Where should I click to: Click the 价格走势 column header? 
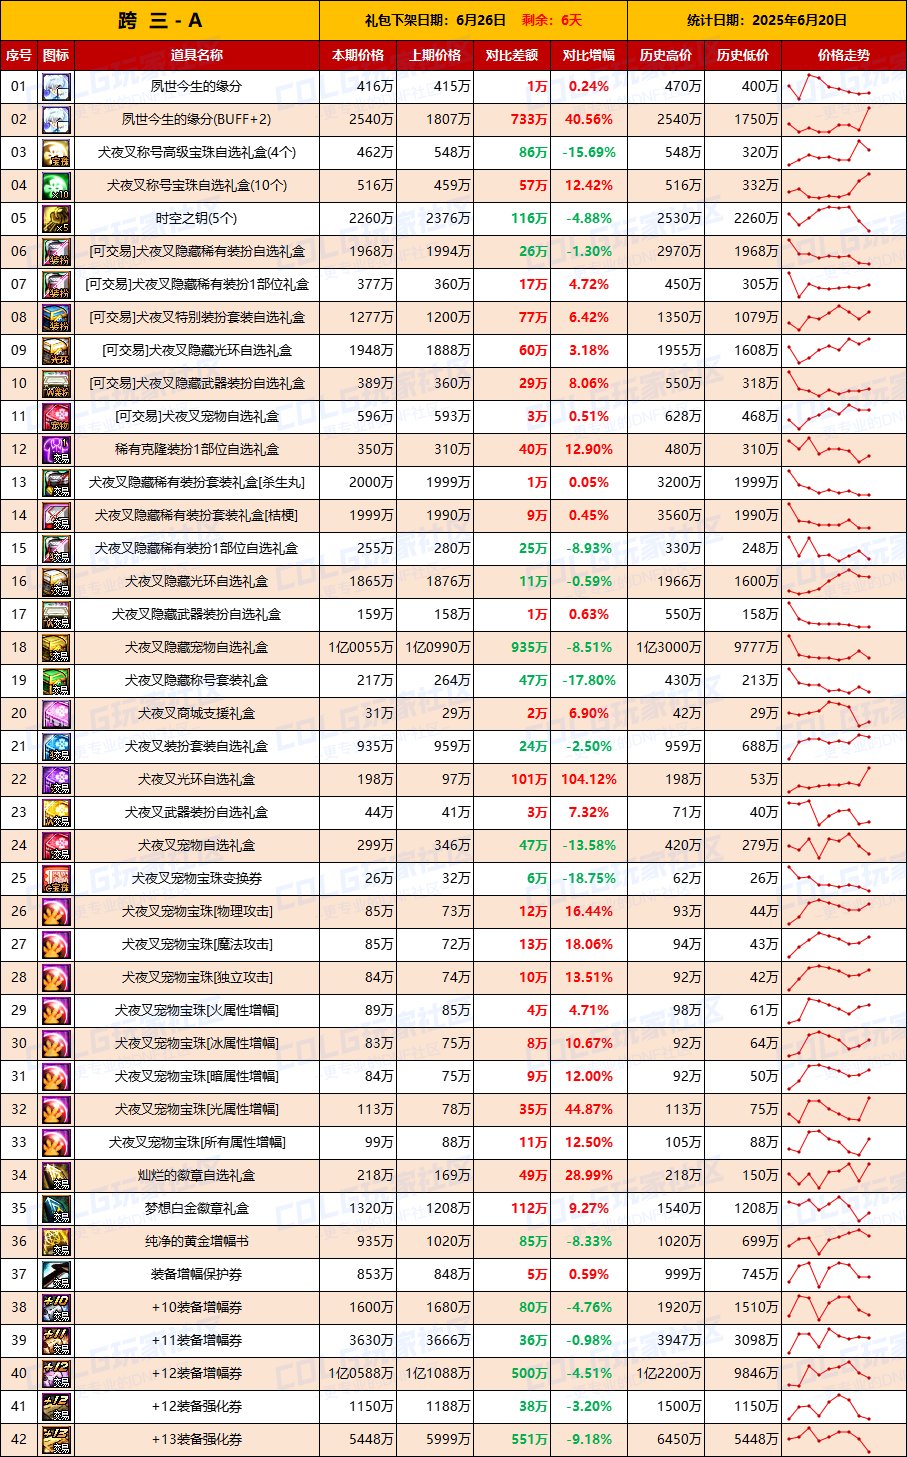tap(843, 55)
